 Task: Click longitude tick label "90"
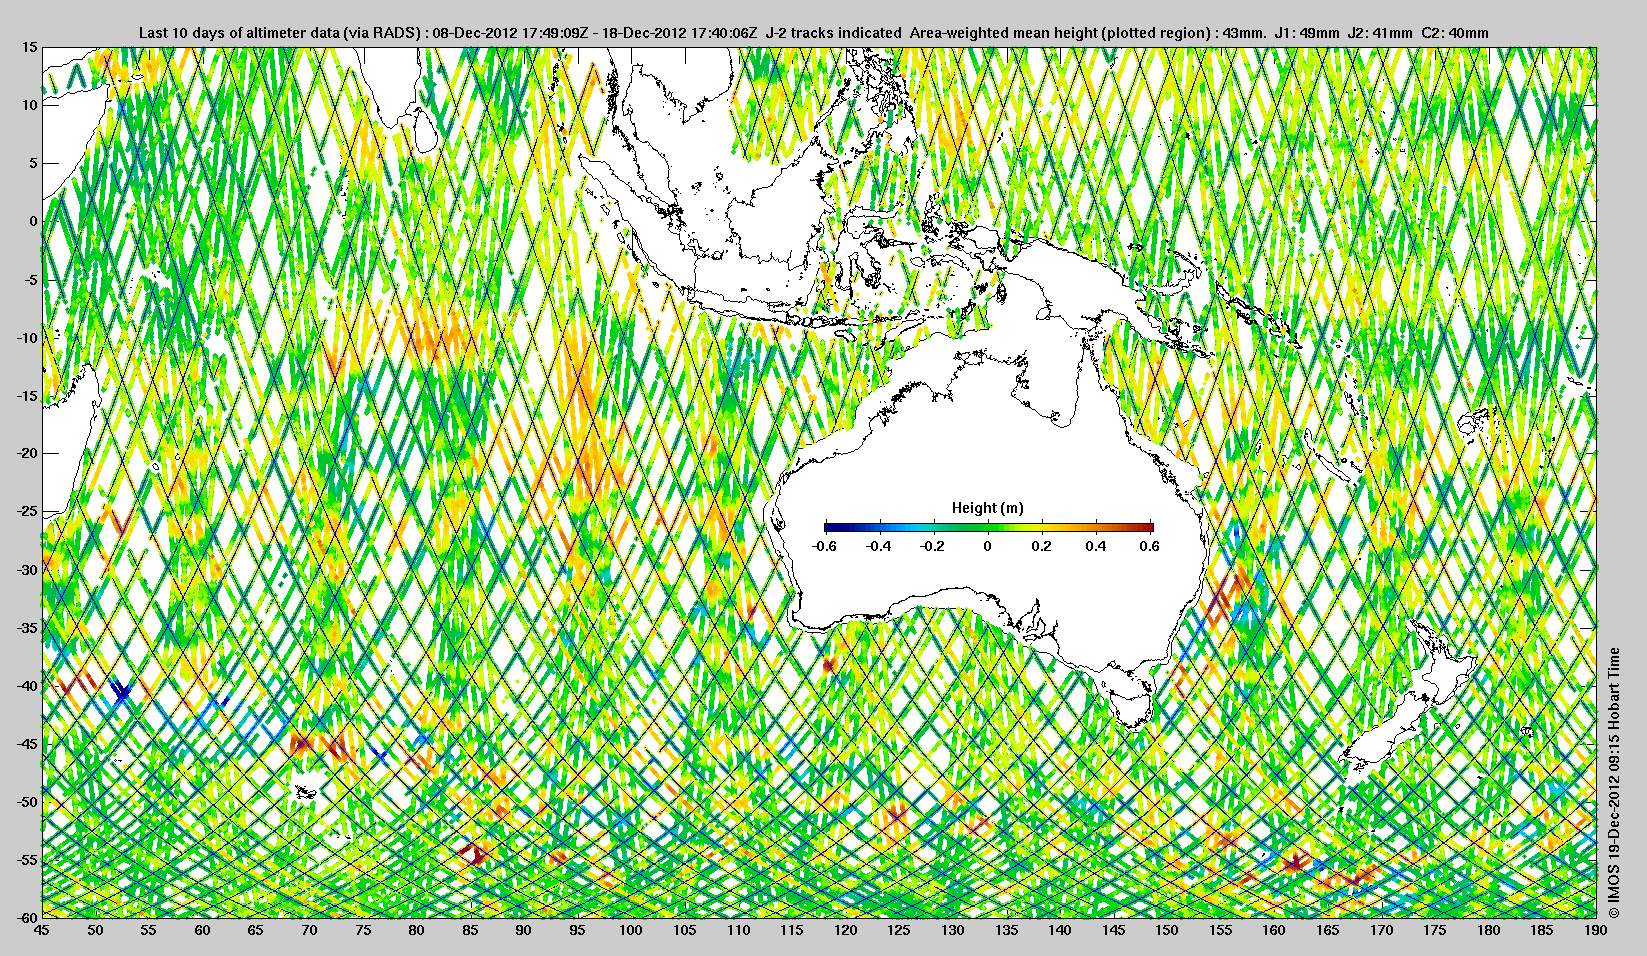coord(524,930)
